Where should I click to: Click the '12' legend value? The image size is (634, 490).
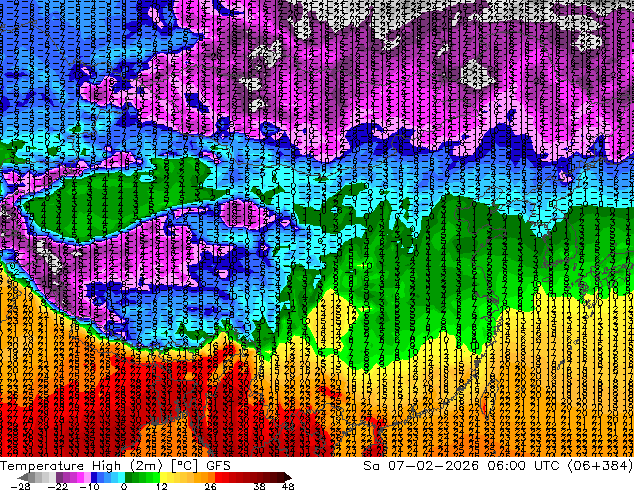162,486
